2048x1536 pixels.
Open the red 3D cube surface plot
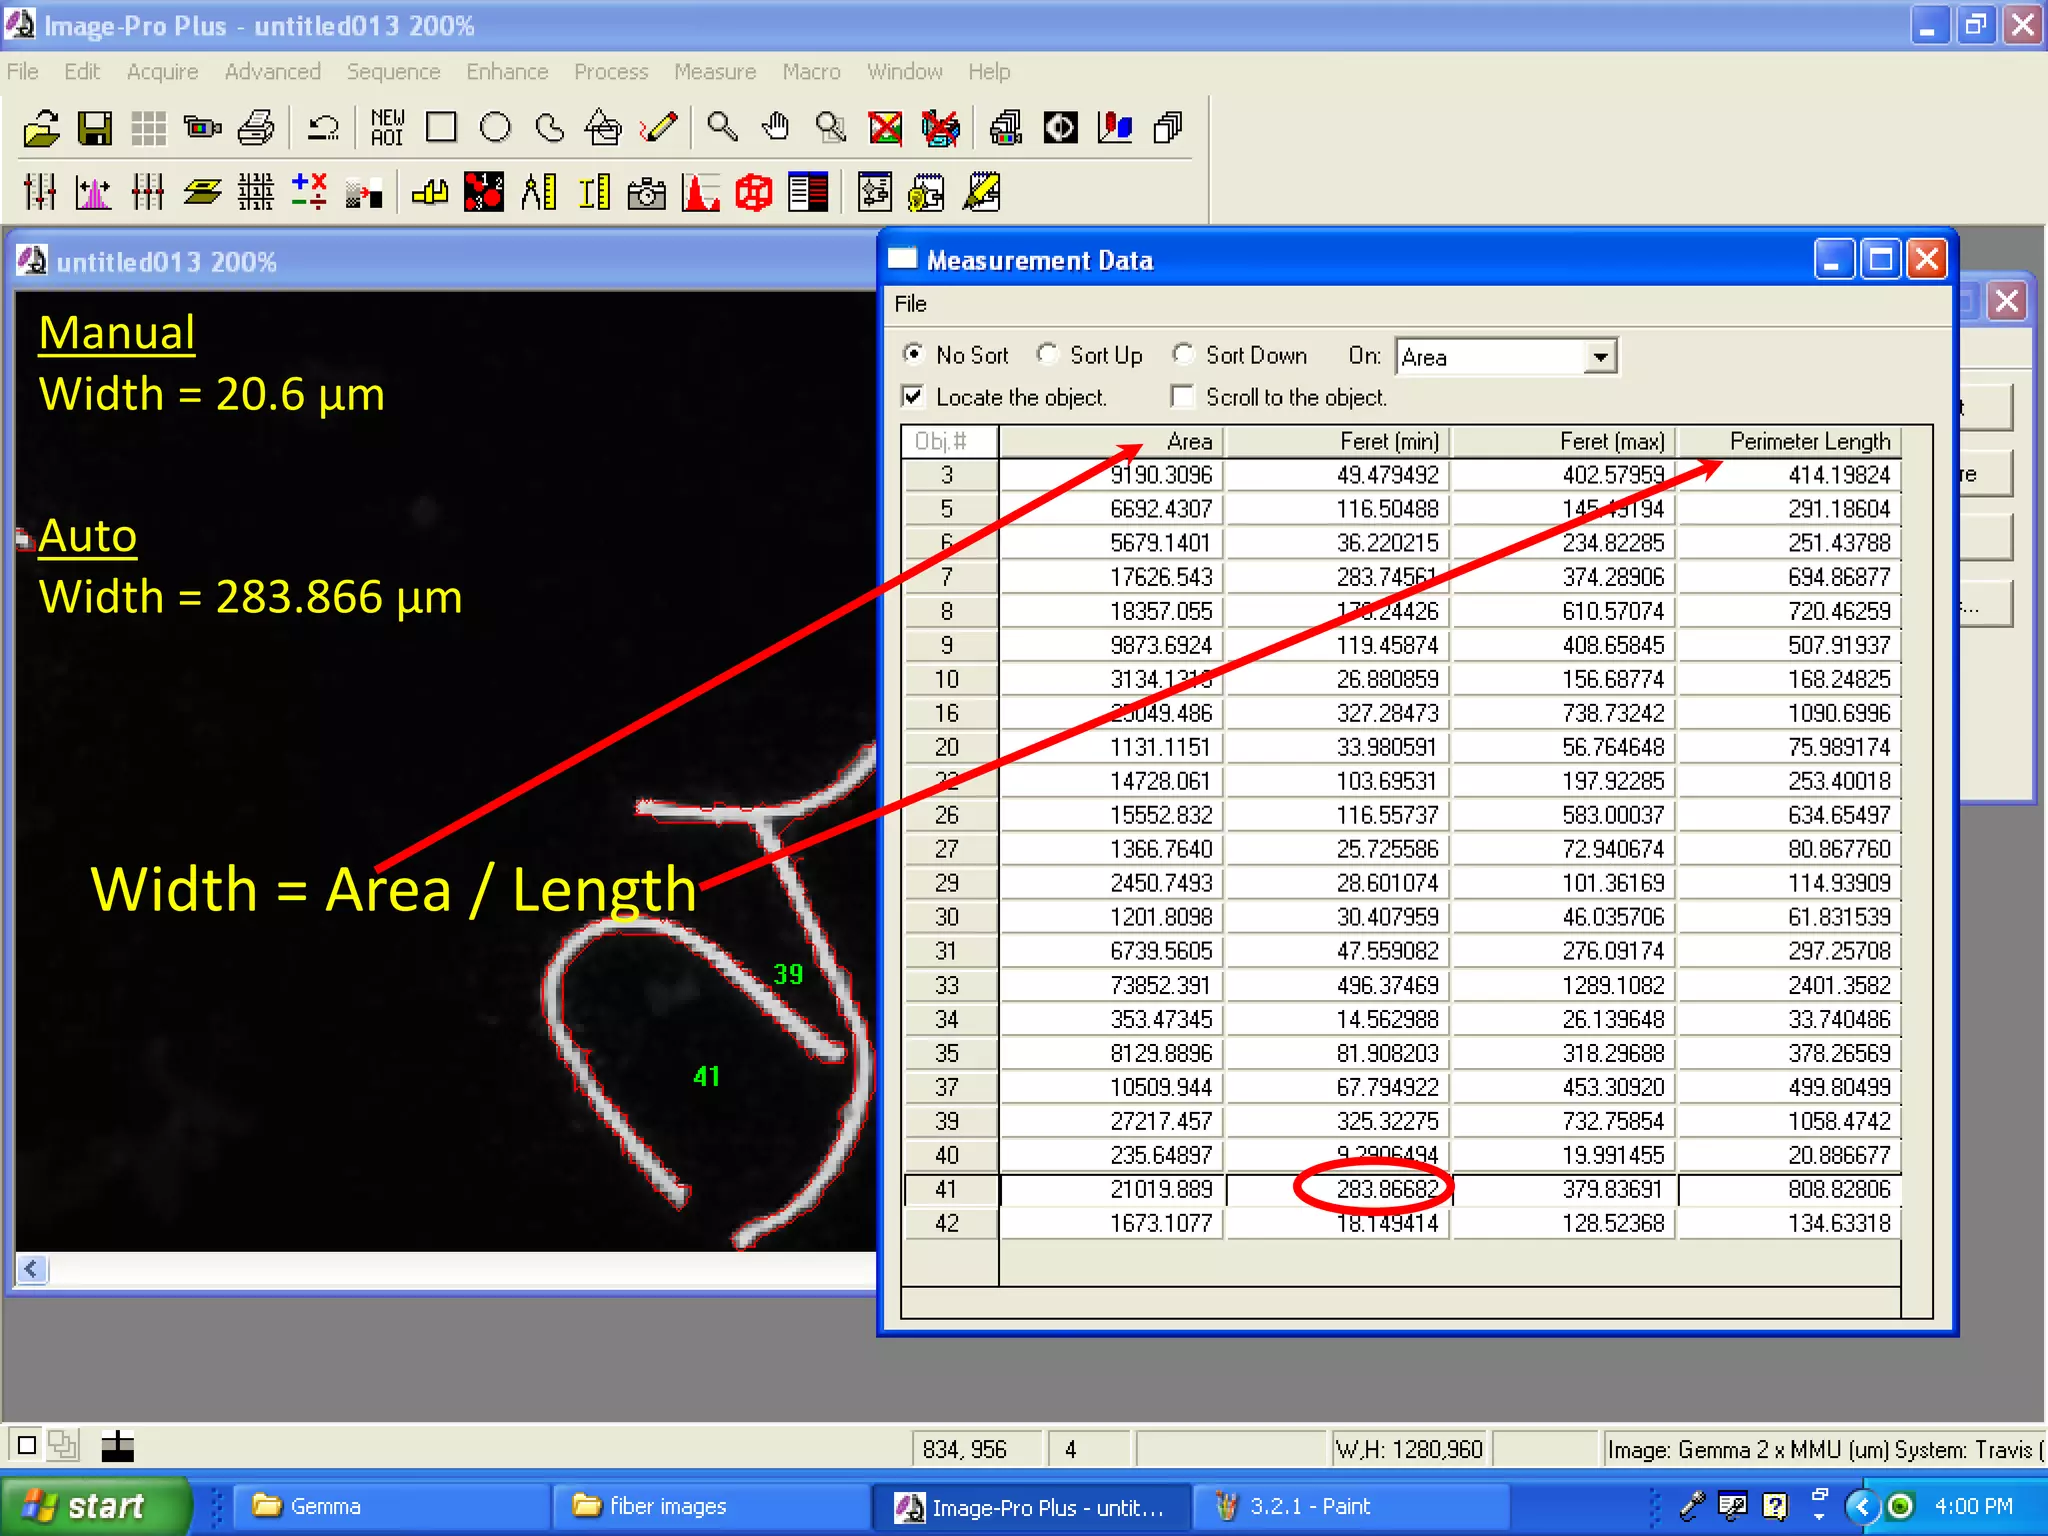click(x=754, y=191)
